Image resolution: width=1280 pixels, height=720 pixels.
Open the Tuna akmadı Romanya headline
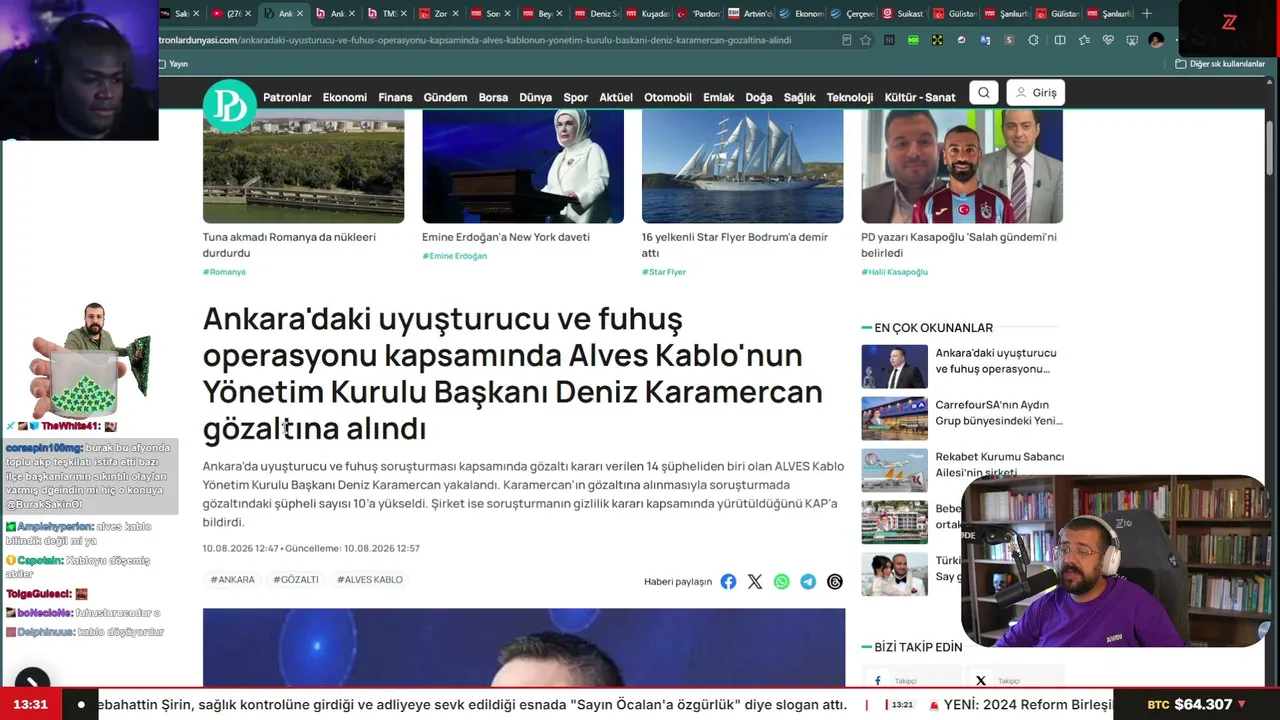click(290, 245)
